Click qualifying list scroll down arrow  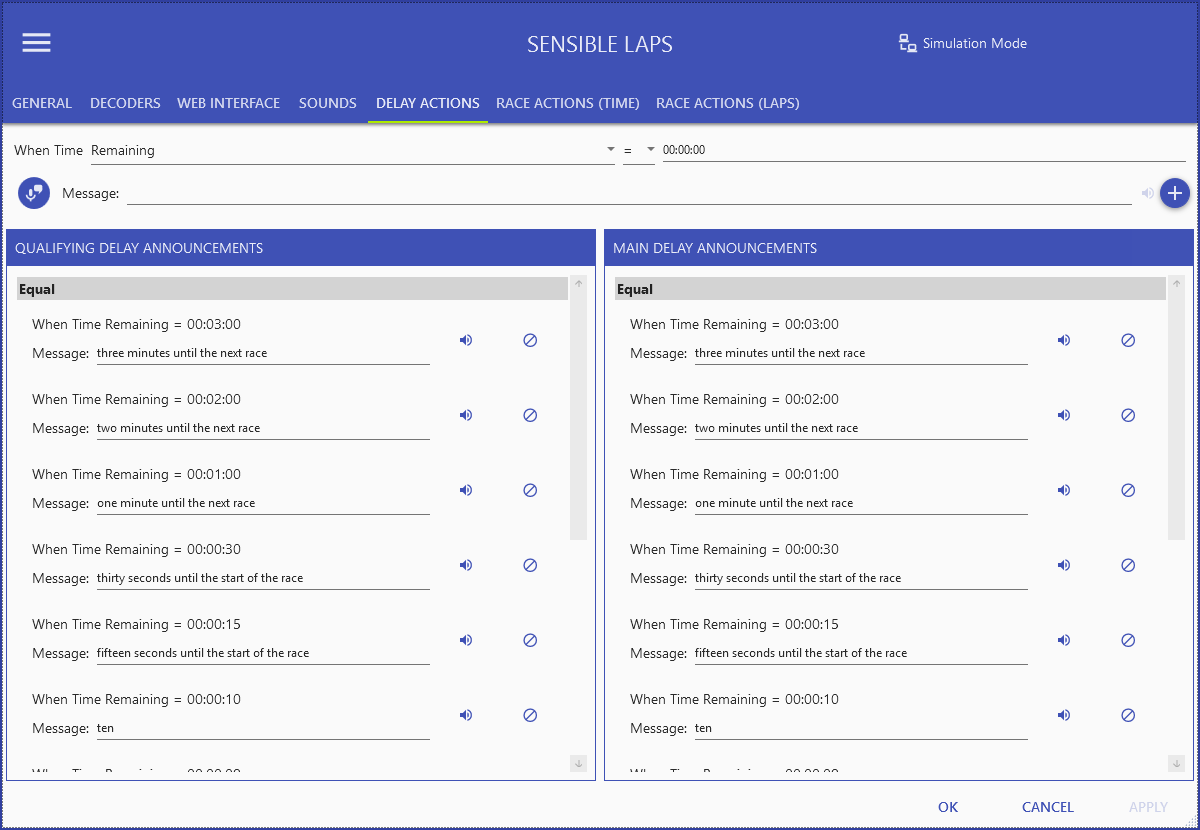click(x=578, y=763)
